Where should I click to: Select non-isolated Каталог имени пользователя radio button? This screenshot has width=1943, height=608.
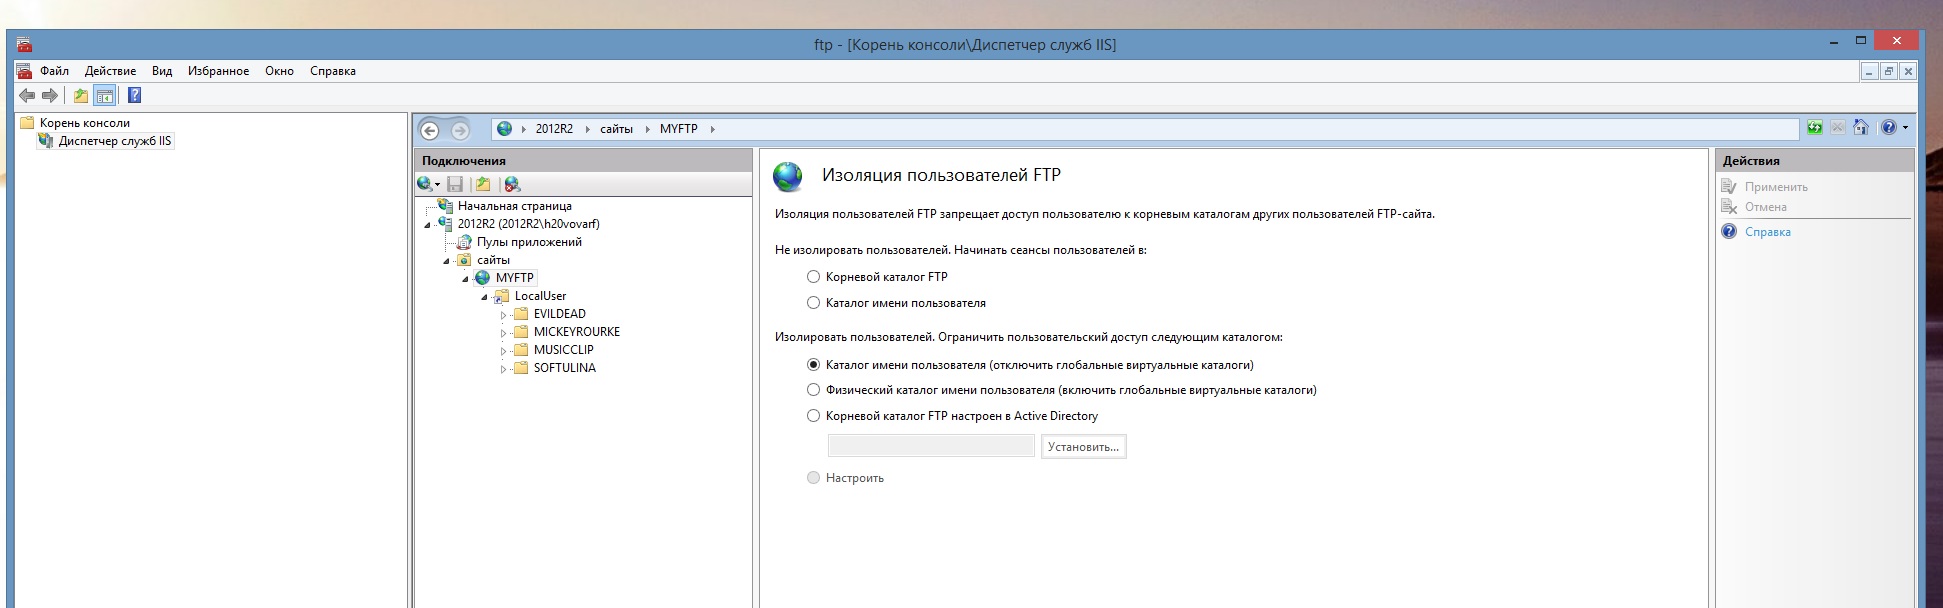click(x=813, y=303)
